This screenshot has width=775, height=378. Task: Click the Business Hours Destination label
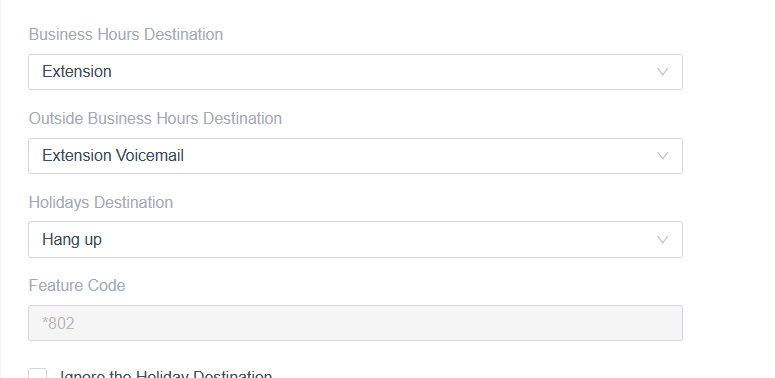tap(126, 35)
